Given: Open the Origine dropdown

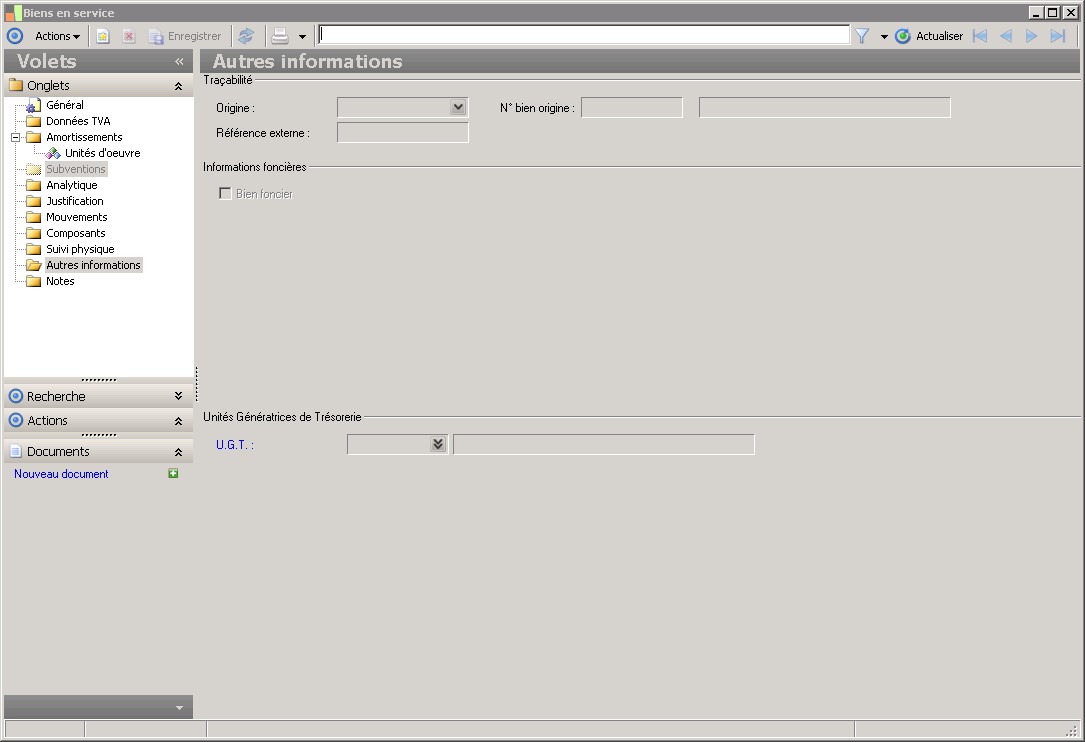Looking at the screenshot, I should (x=458, y=107).
